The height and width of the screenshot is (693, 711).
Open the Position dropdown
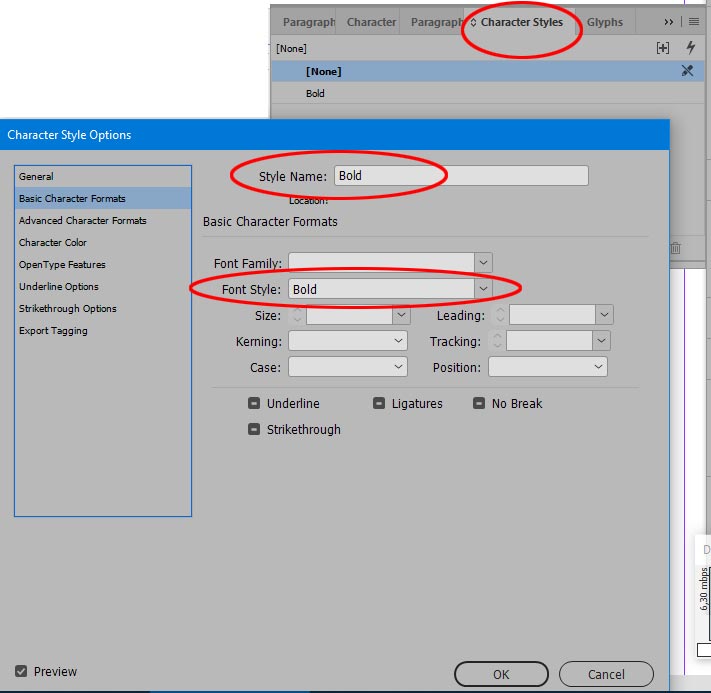coord(548,366)
